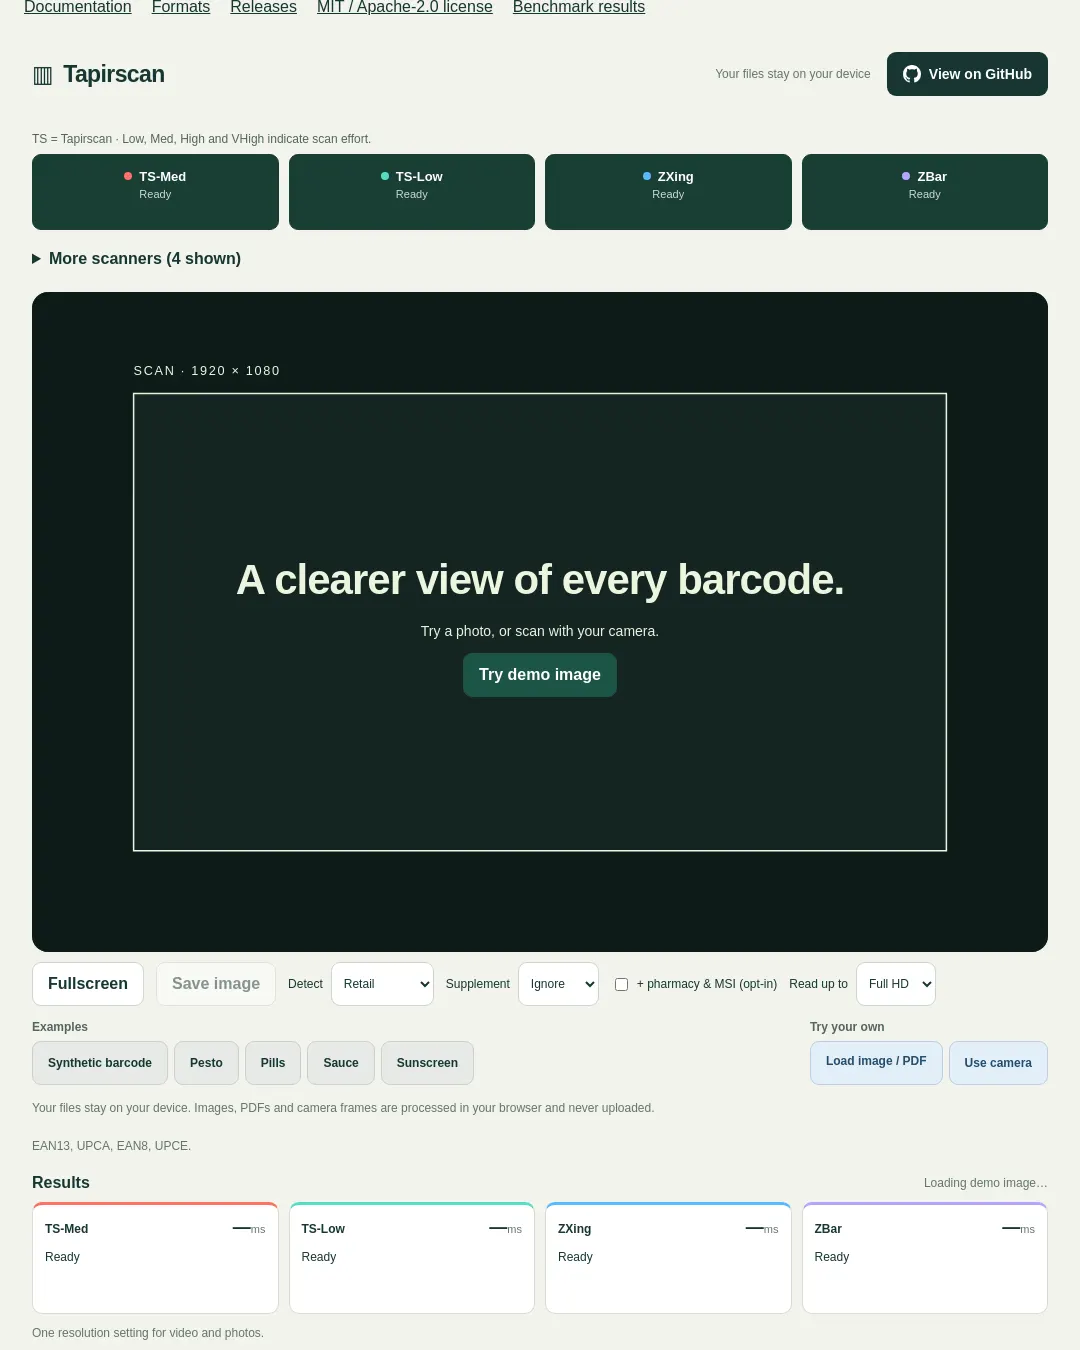
Task: Open the Formats link
Action: tap(181, 8)
